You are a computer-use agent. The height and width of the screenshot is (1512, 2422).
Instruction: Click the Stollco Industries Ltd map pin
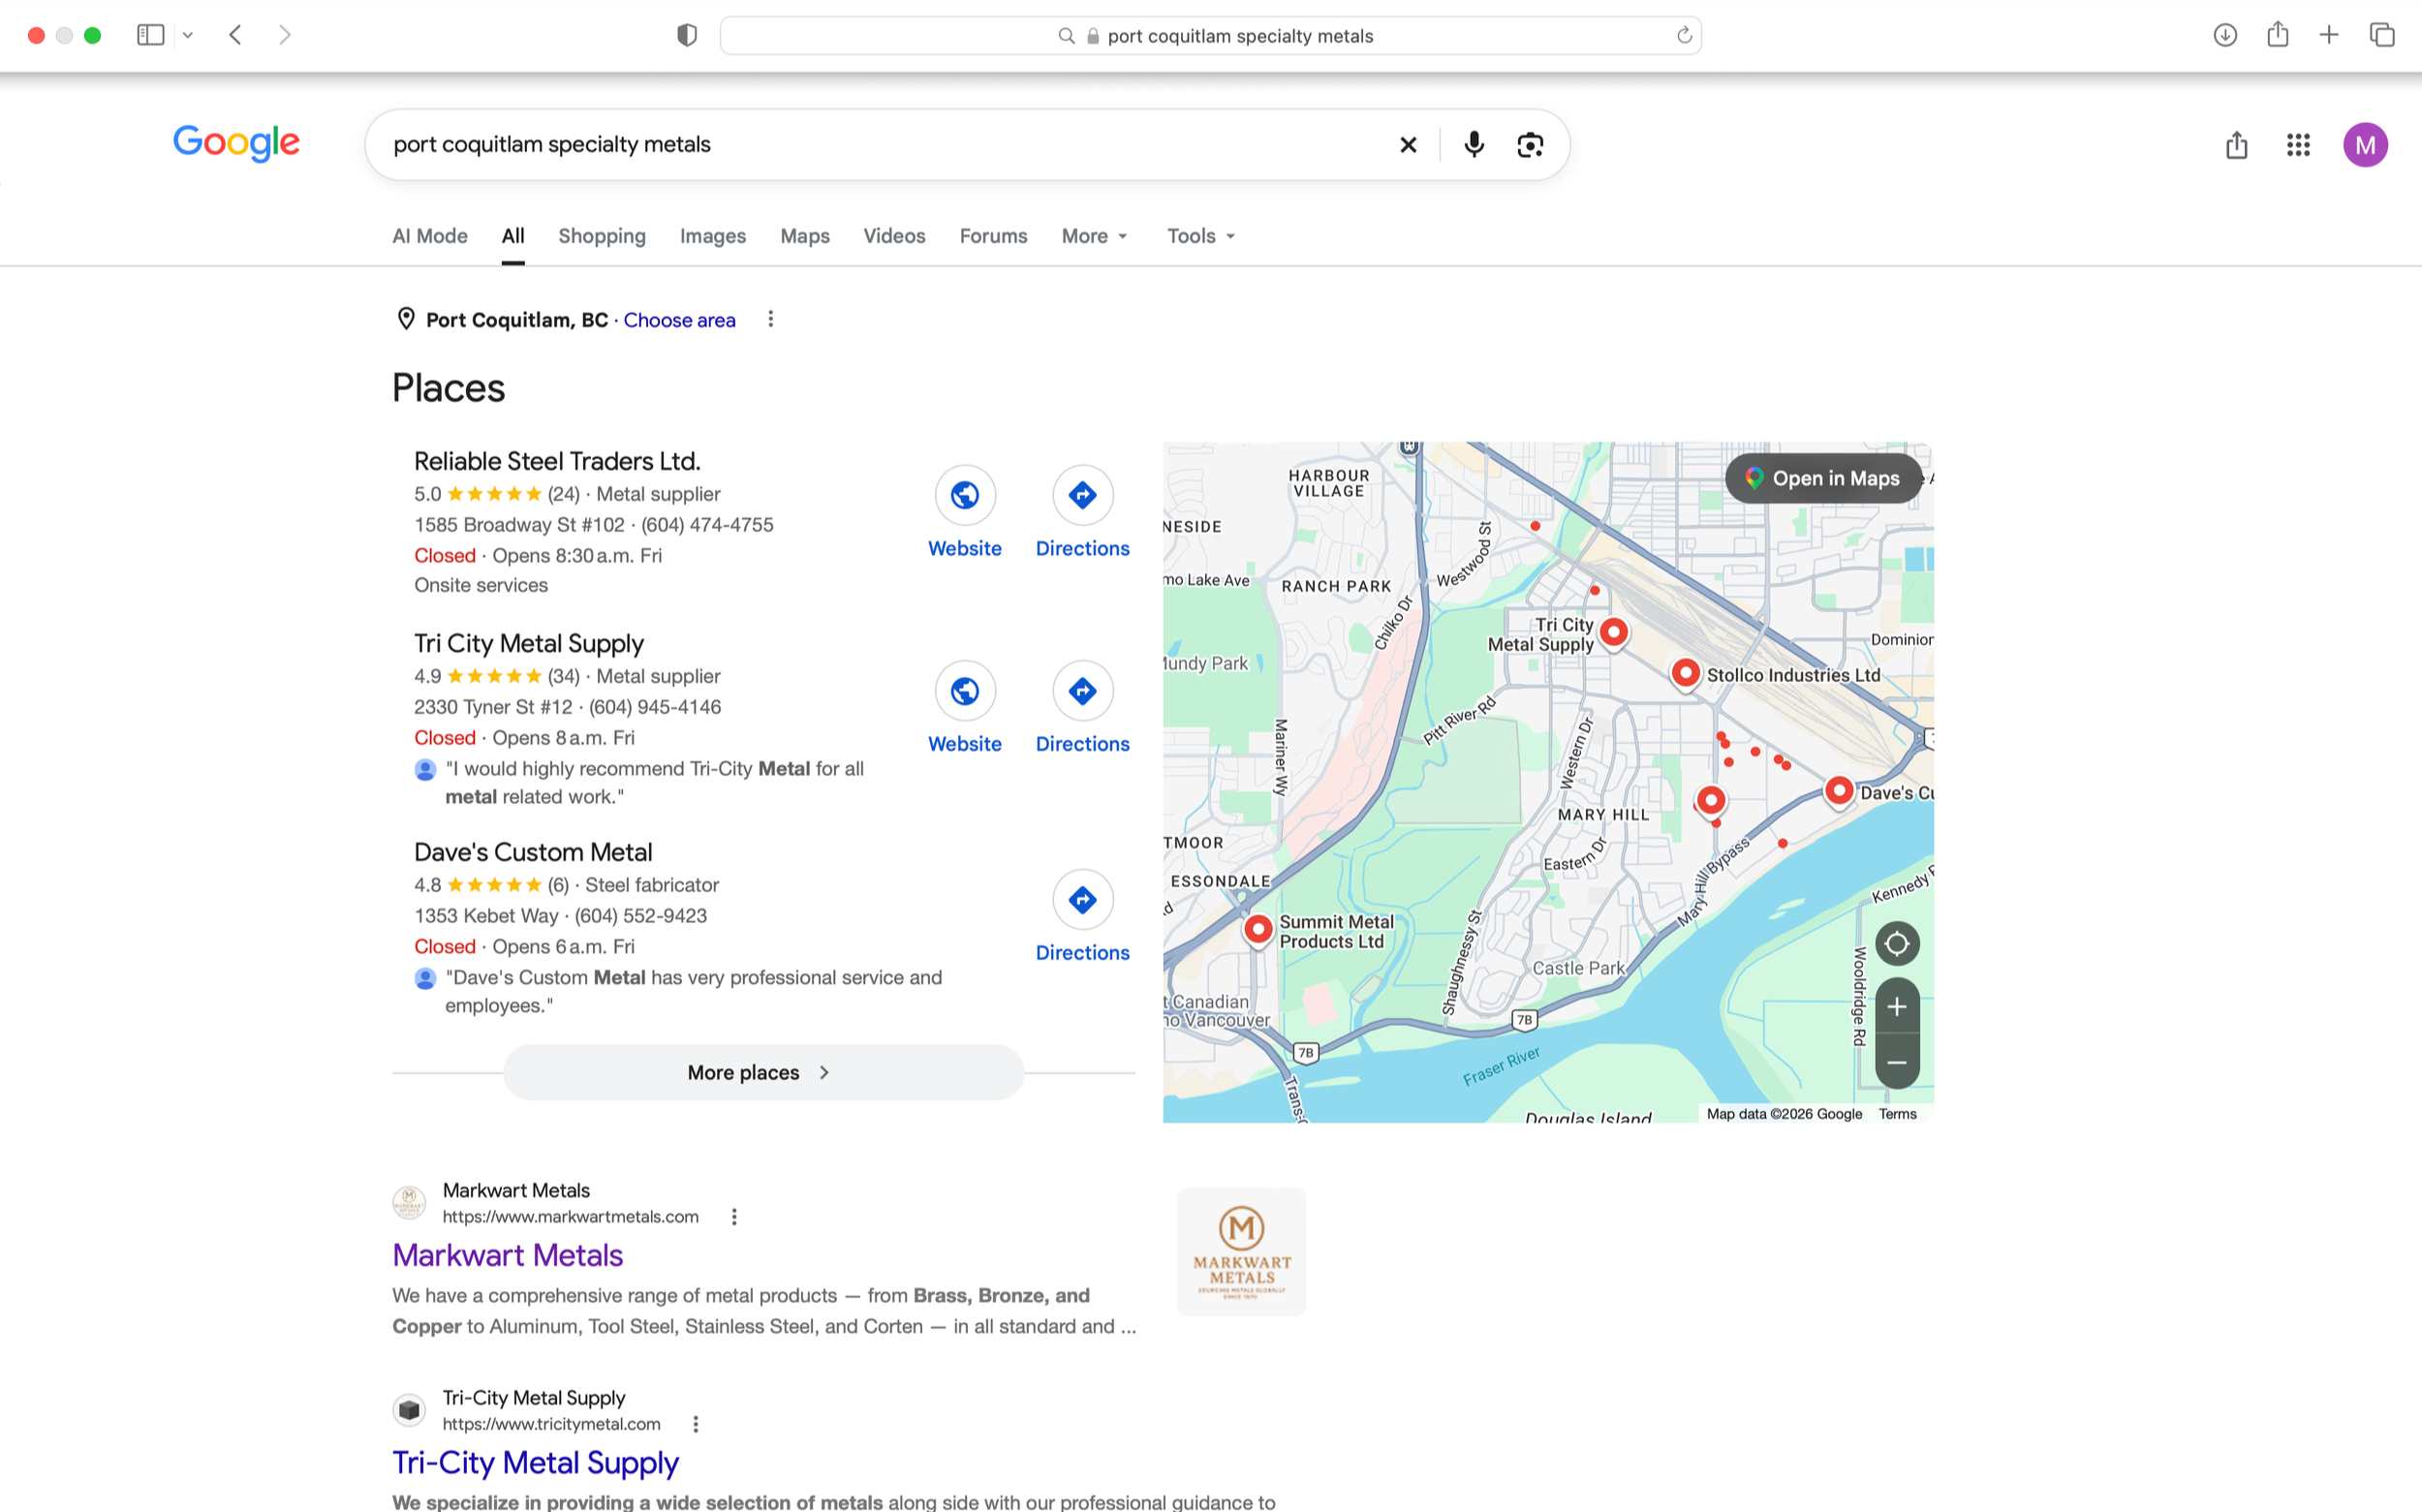[1685, 674]
